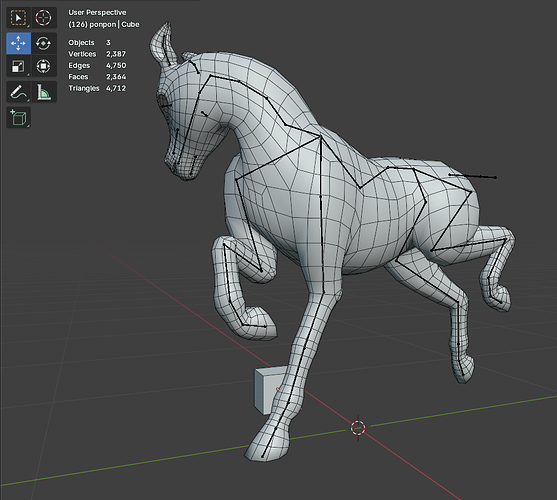Enable the combined Transform tool
Viewport: 557px width, 500px height.
(x=44, y=66)
